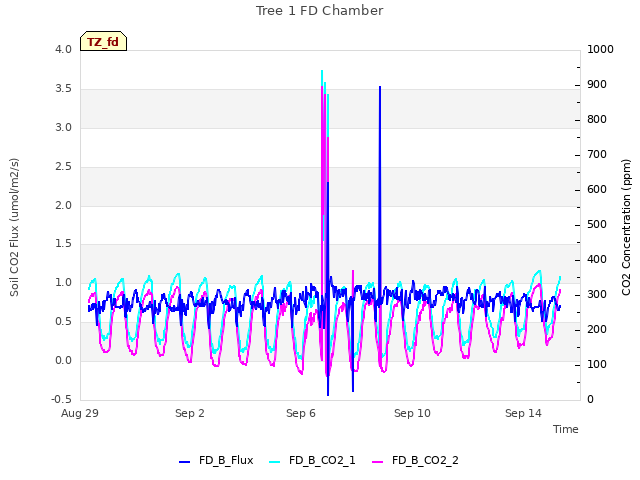Click the Sep 2 date tick label
The image size is (640, 480).
(190, 413)
